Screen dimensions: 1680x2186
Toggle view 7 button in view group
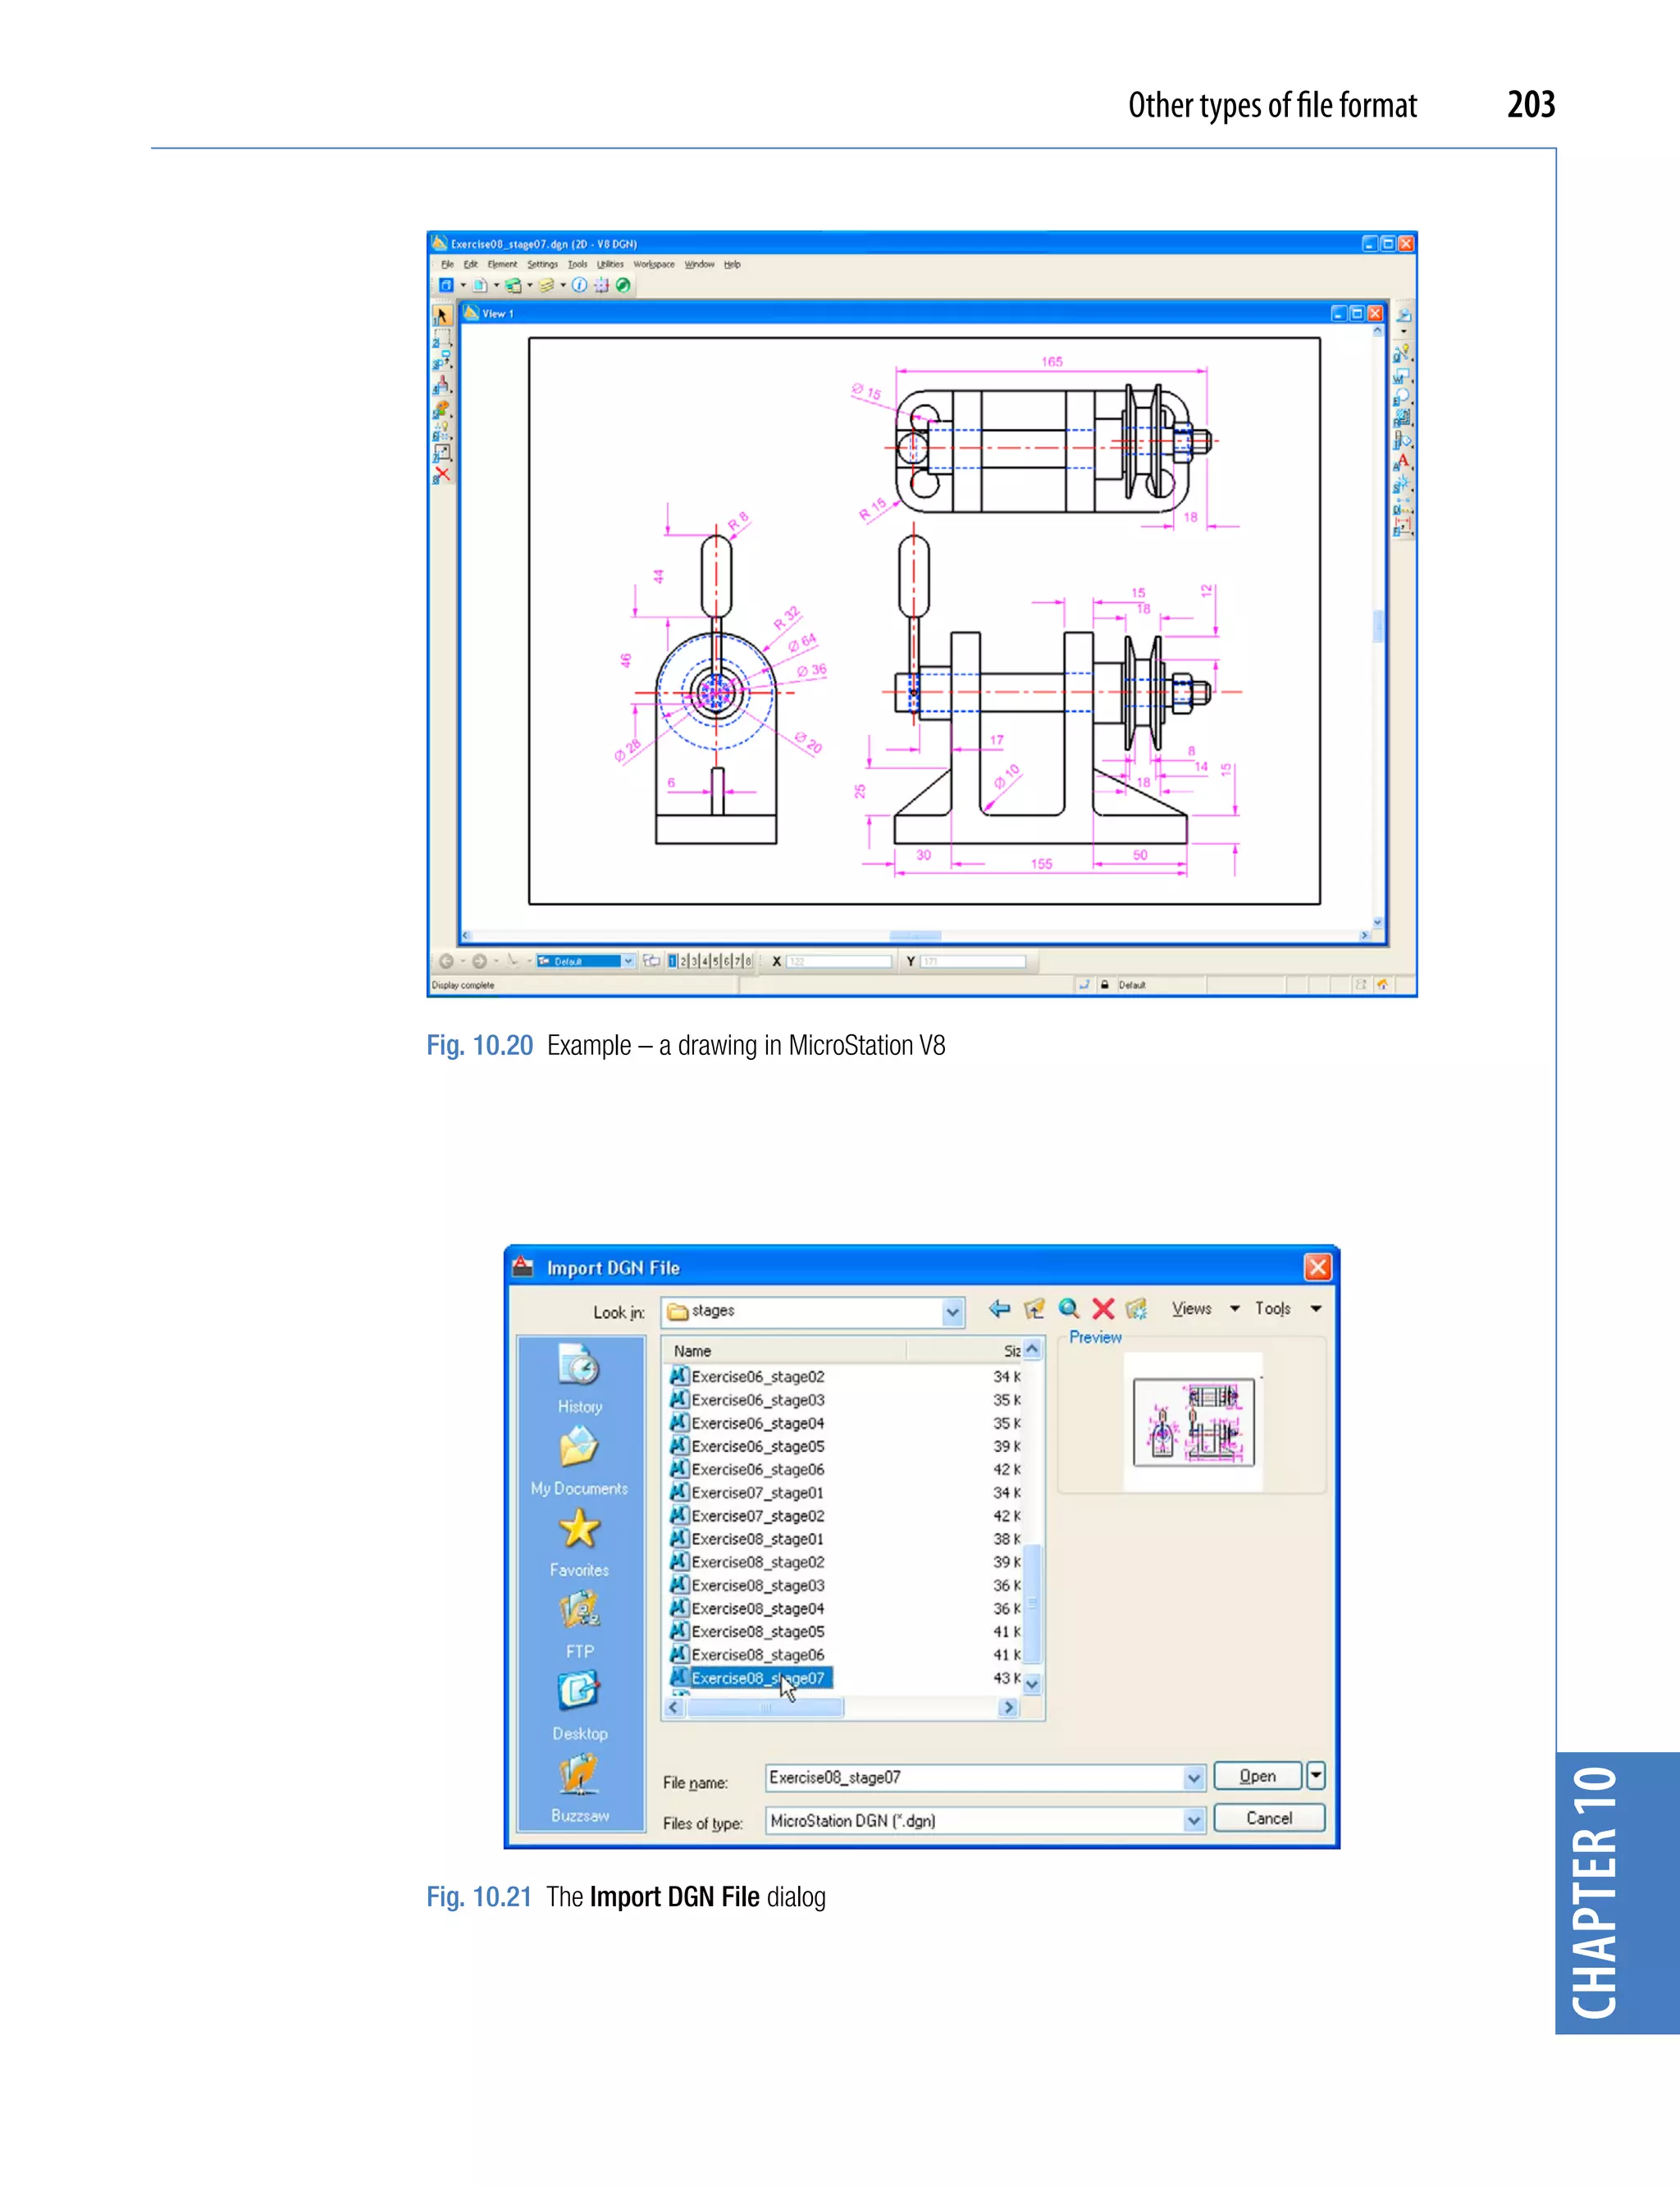[x=737, y=961]
